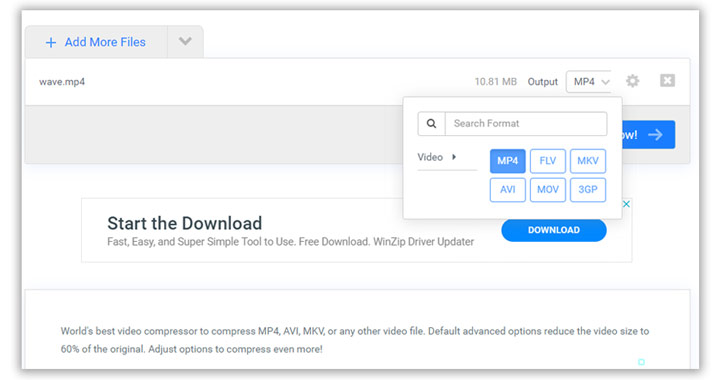The image size is (720, 380).
Task: Select MP4 output format
Action: pos(507,161)
